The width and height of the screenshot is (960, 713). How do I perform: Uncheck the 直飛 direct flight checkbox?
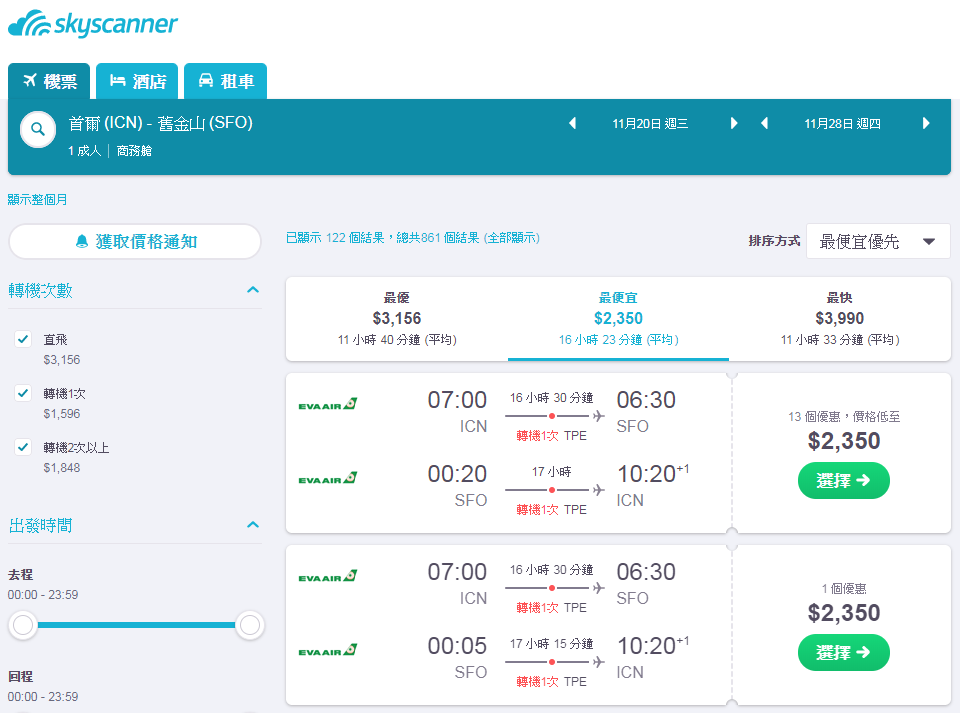point(23,339)
